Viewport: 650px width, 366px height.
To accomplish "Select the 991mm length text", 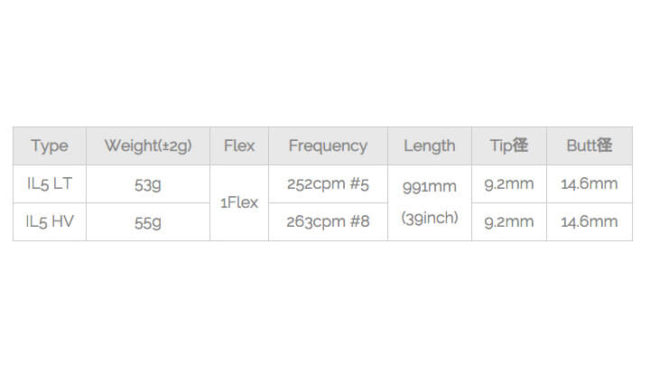I will (429, 187).
